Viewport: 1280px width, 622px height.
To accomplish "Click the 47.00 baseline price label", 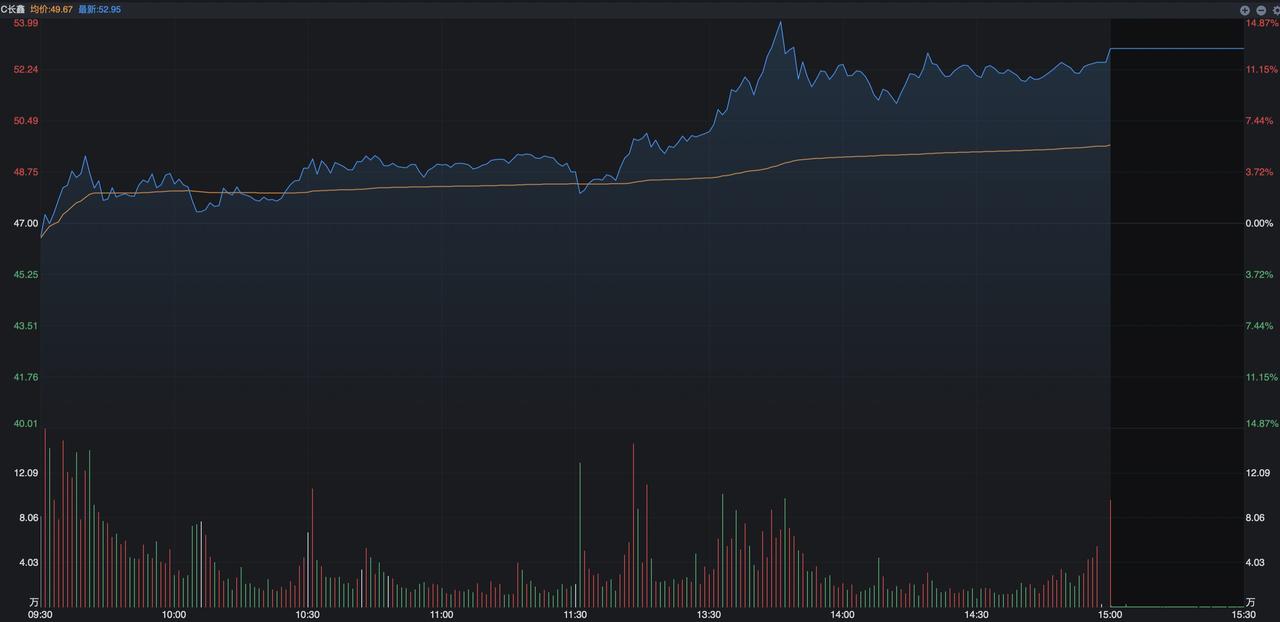I will click(25, 223).
